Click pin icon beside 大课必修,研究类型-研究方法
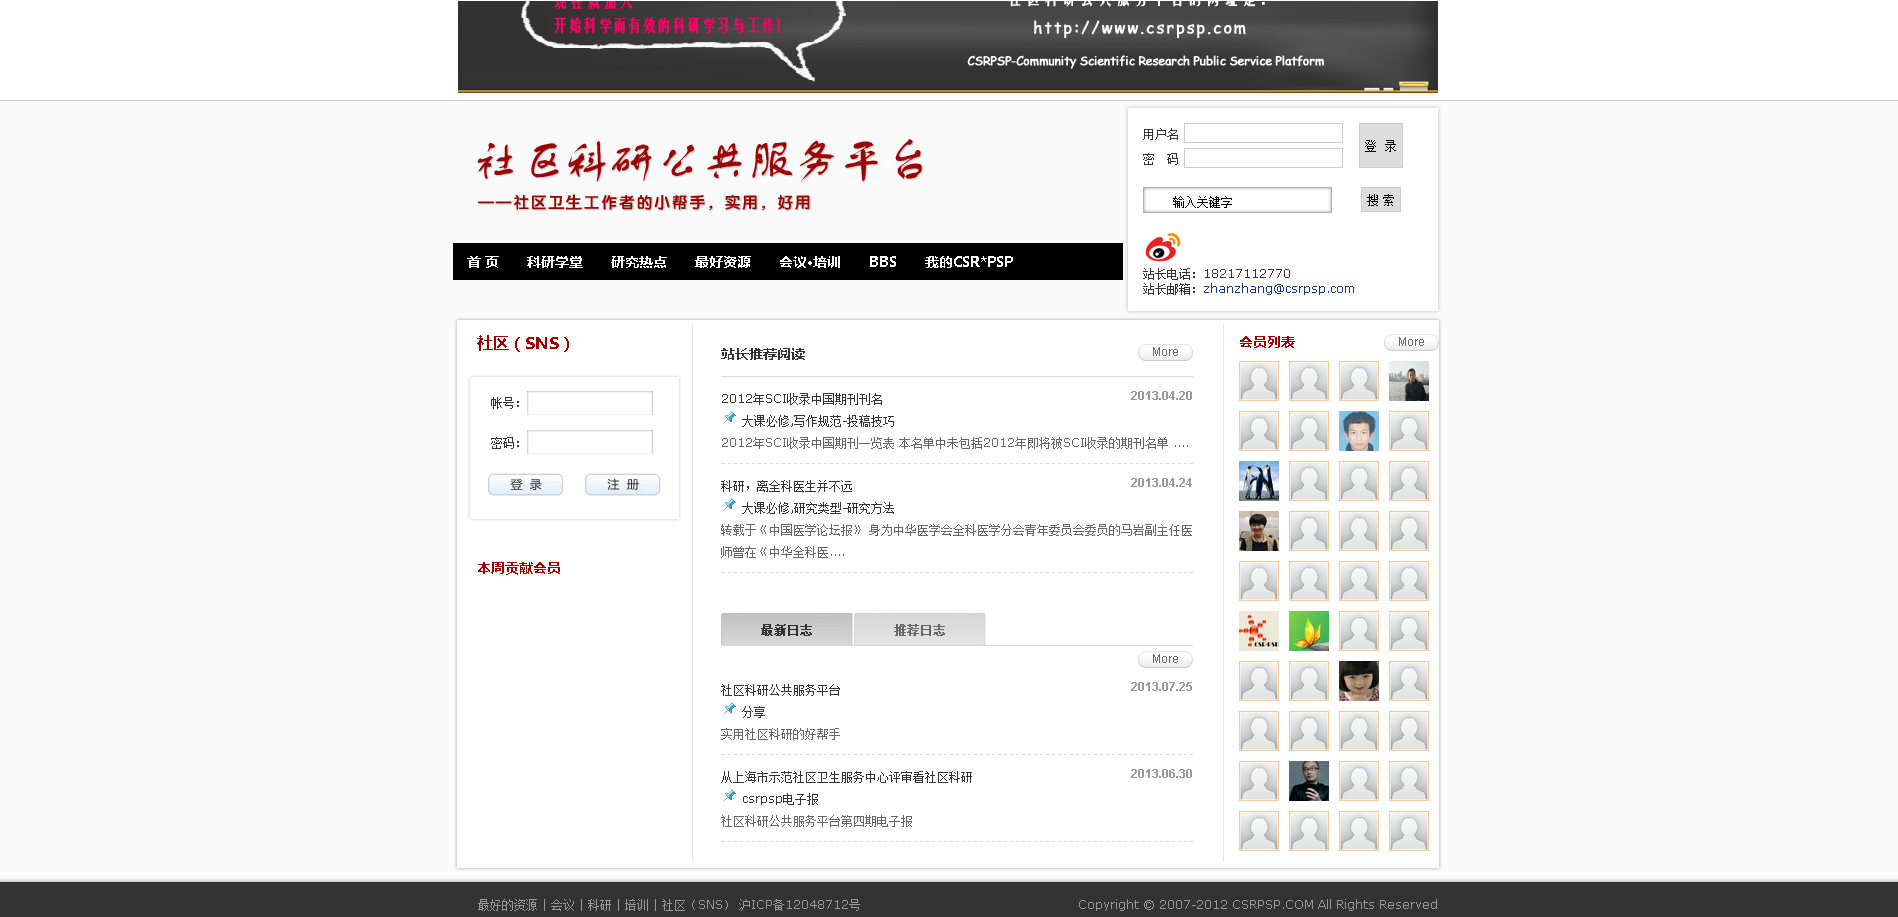 coord(730,506)
